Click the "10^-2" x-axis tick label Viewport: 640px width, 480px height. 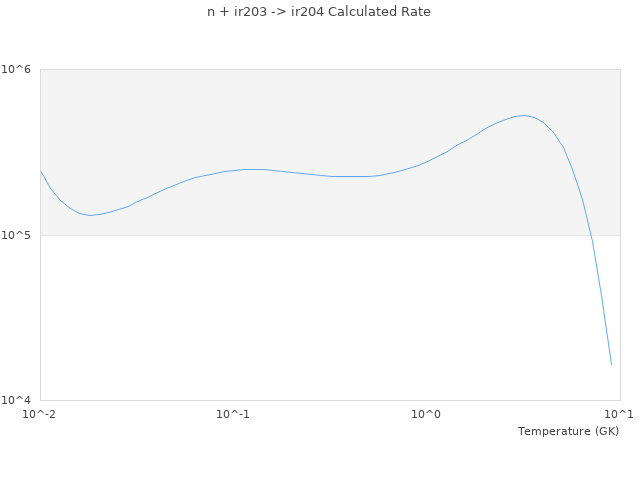pos(40,414)
